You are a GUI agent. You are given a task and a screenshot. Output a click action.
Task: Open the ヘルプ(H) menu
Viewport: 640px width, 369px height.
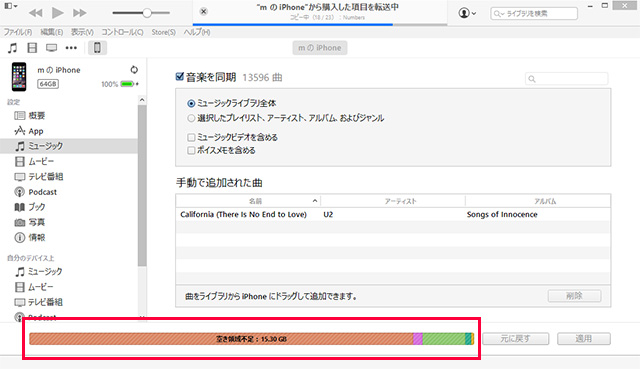197,32
